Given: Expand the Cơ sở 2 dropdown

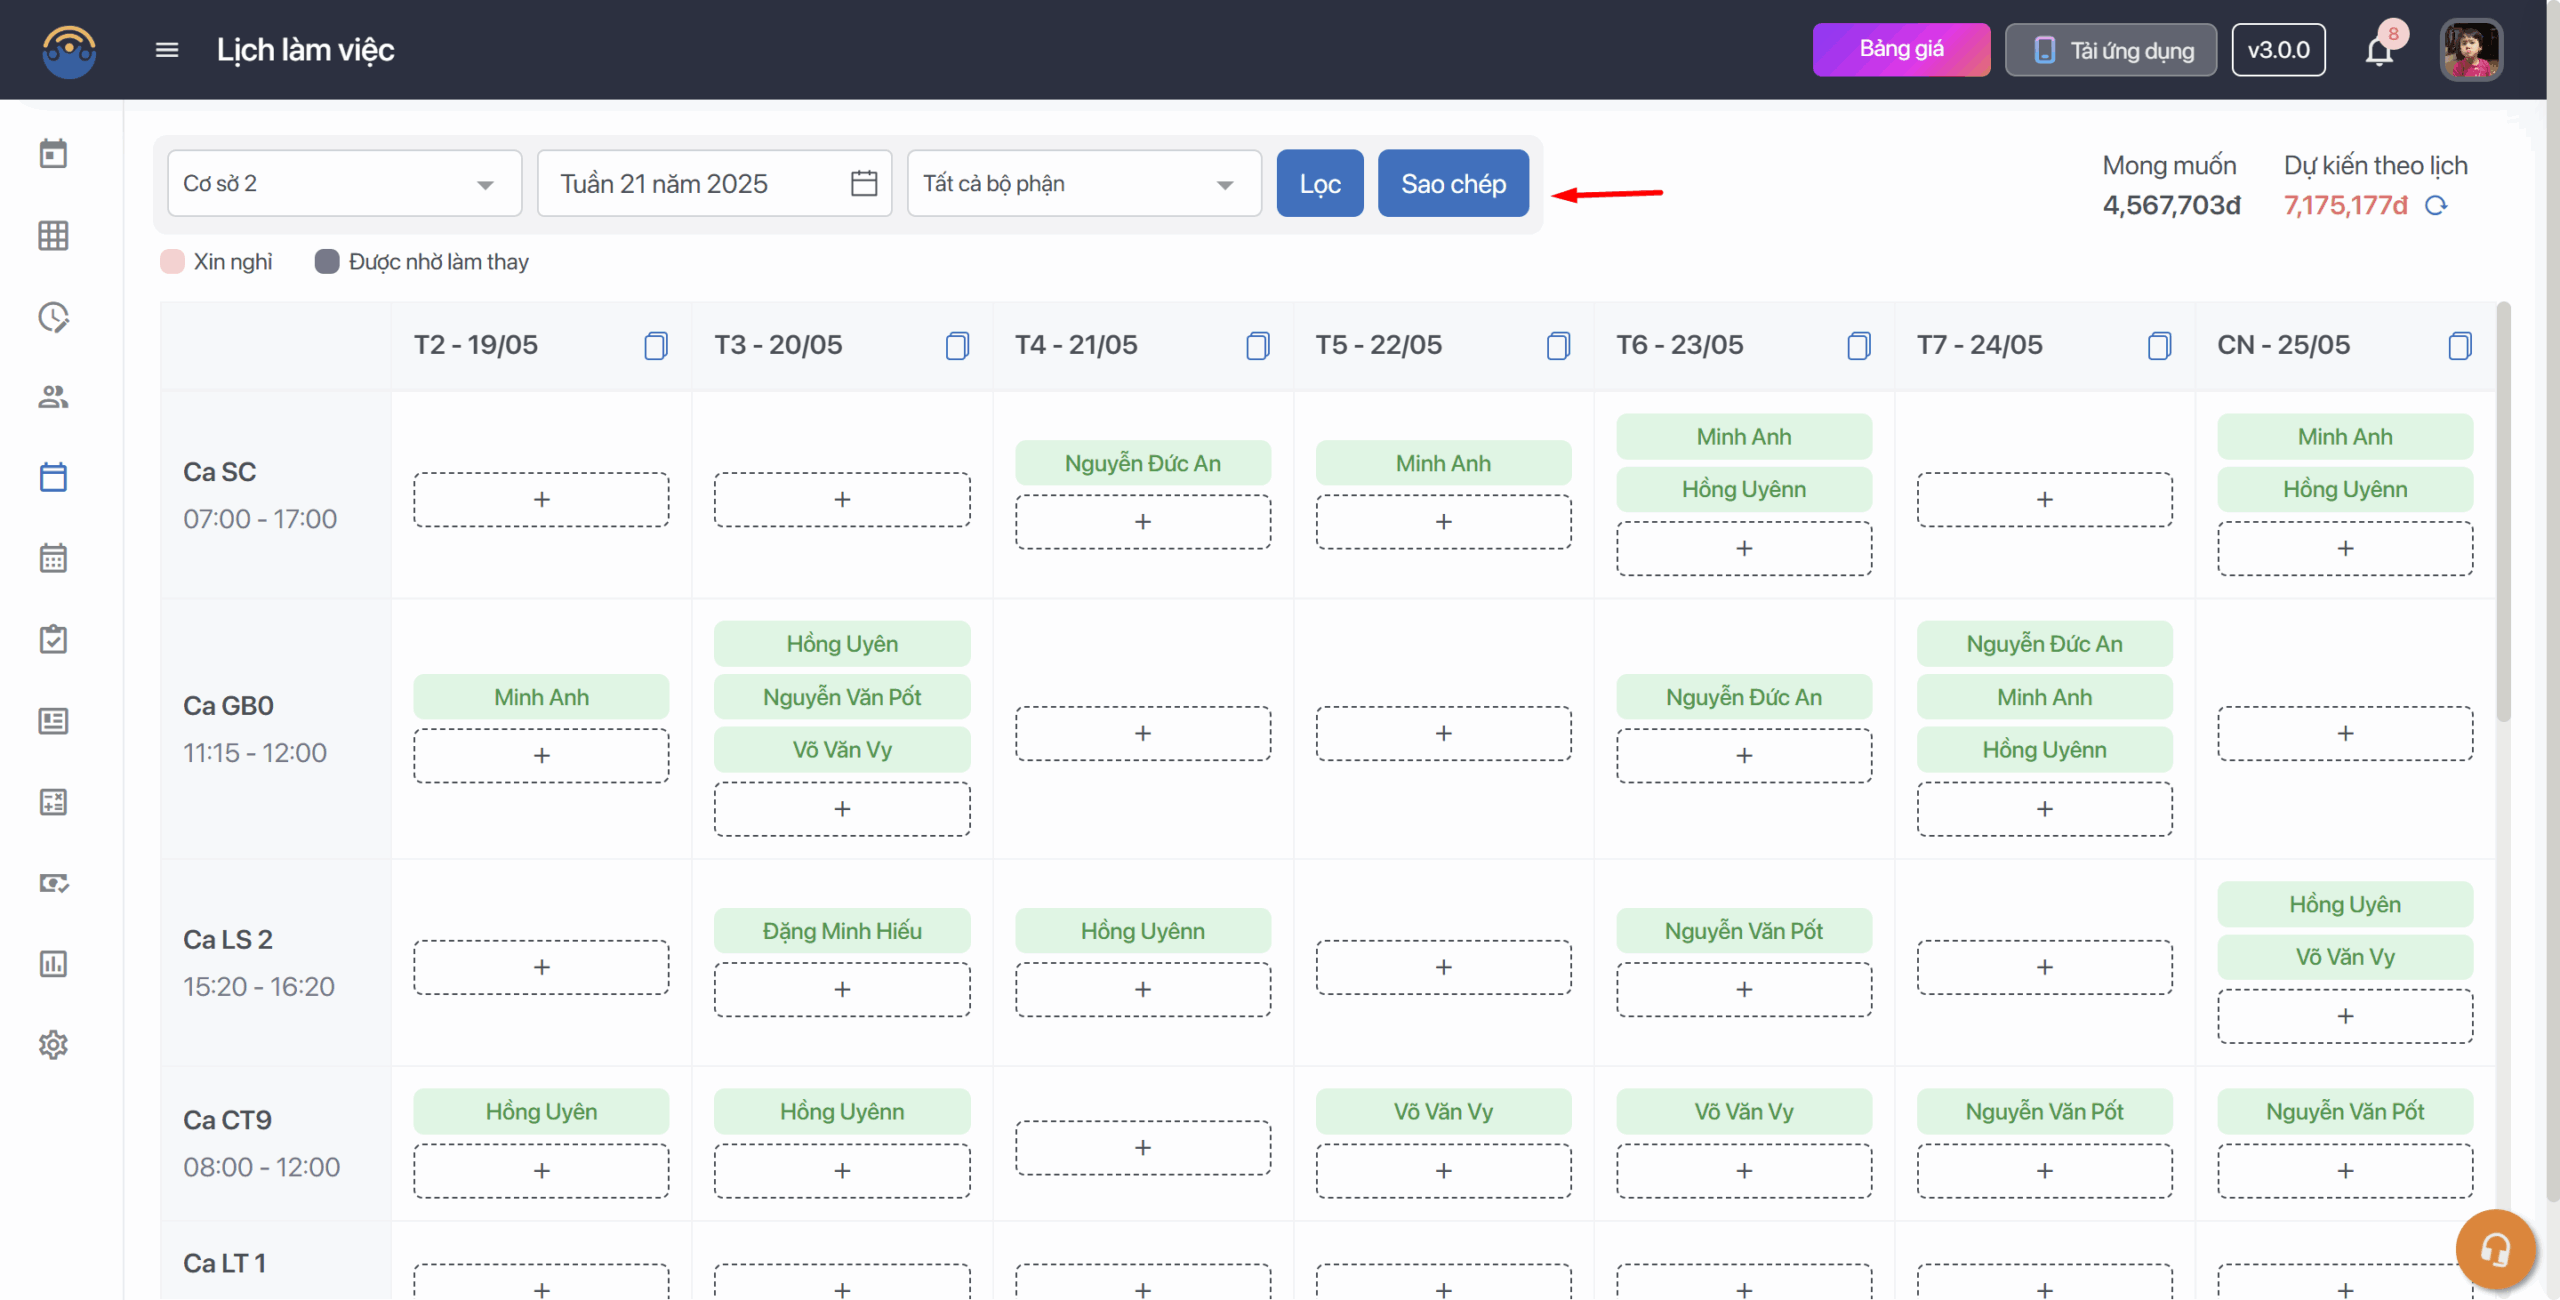Looking at the screenshot, I should point(485,185).
